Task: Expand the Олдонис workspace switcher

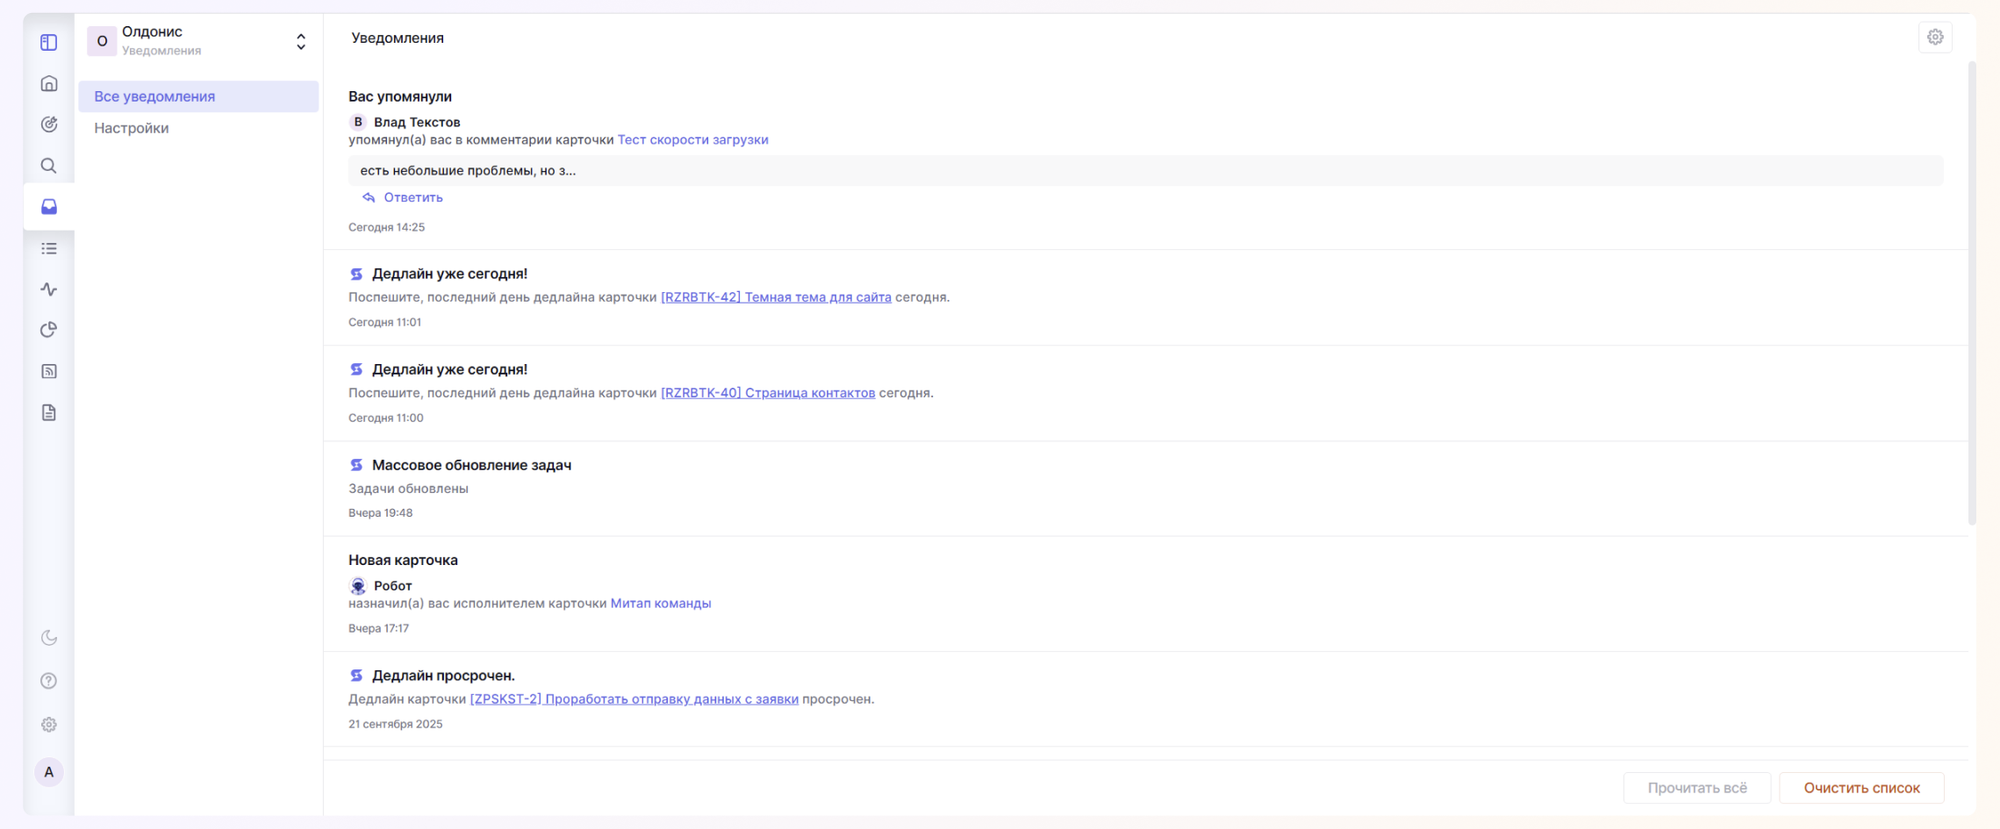Action: pyautogui.click(x=300, y=41)
